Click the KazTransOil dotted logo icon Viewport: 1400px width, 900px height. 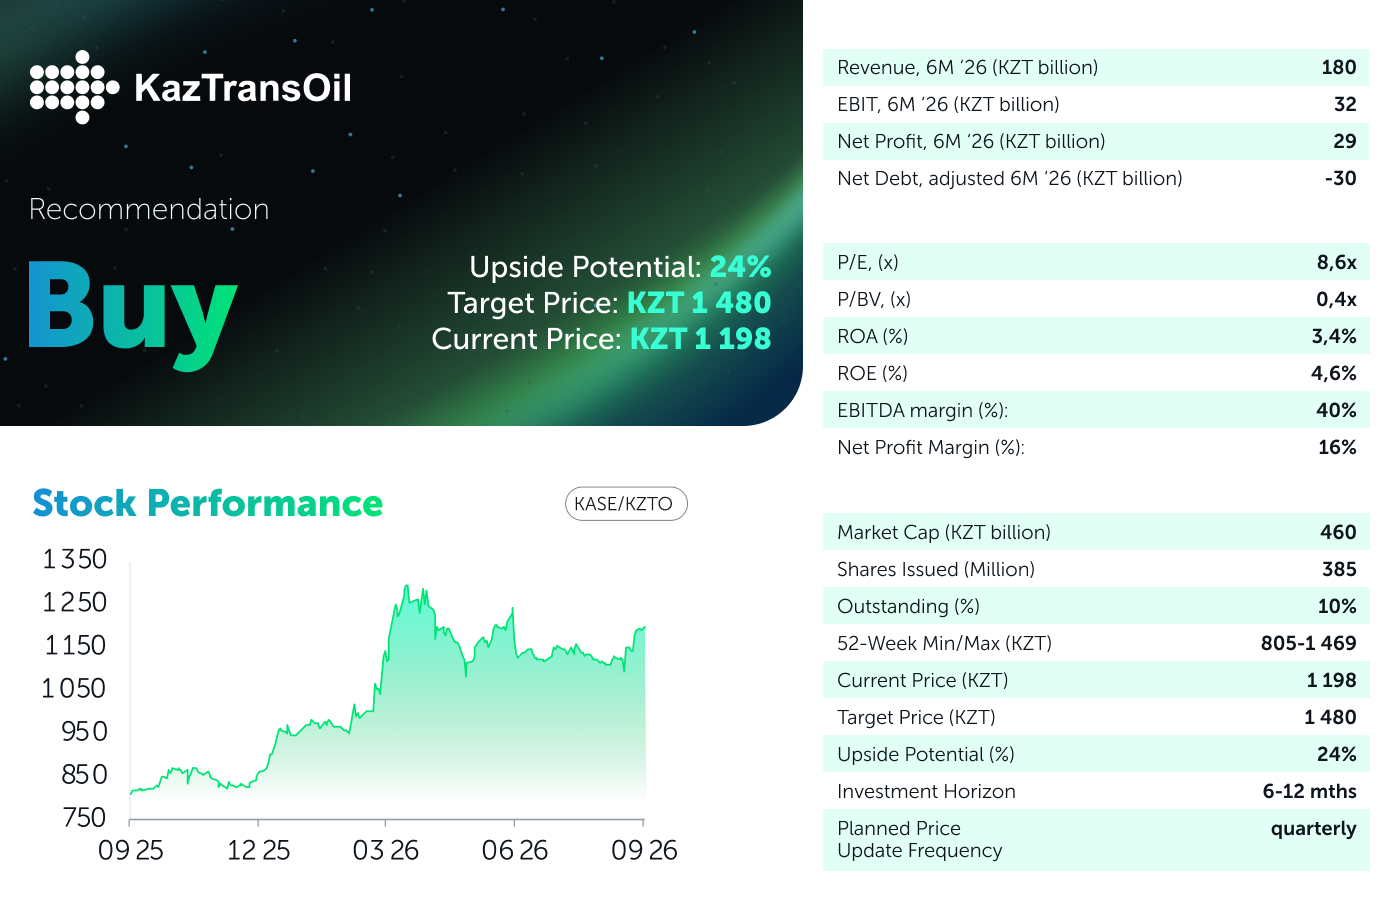(74, 87)
